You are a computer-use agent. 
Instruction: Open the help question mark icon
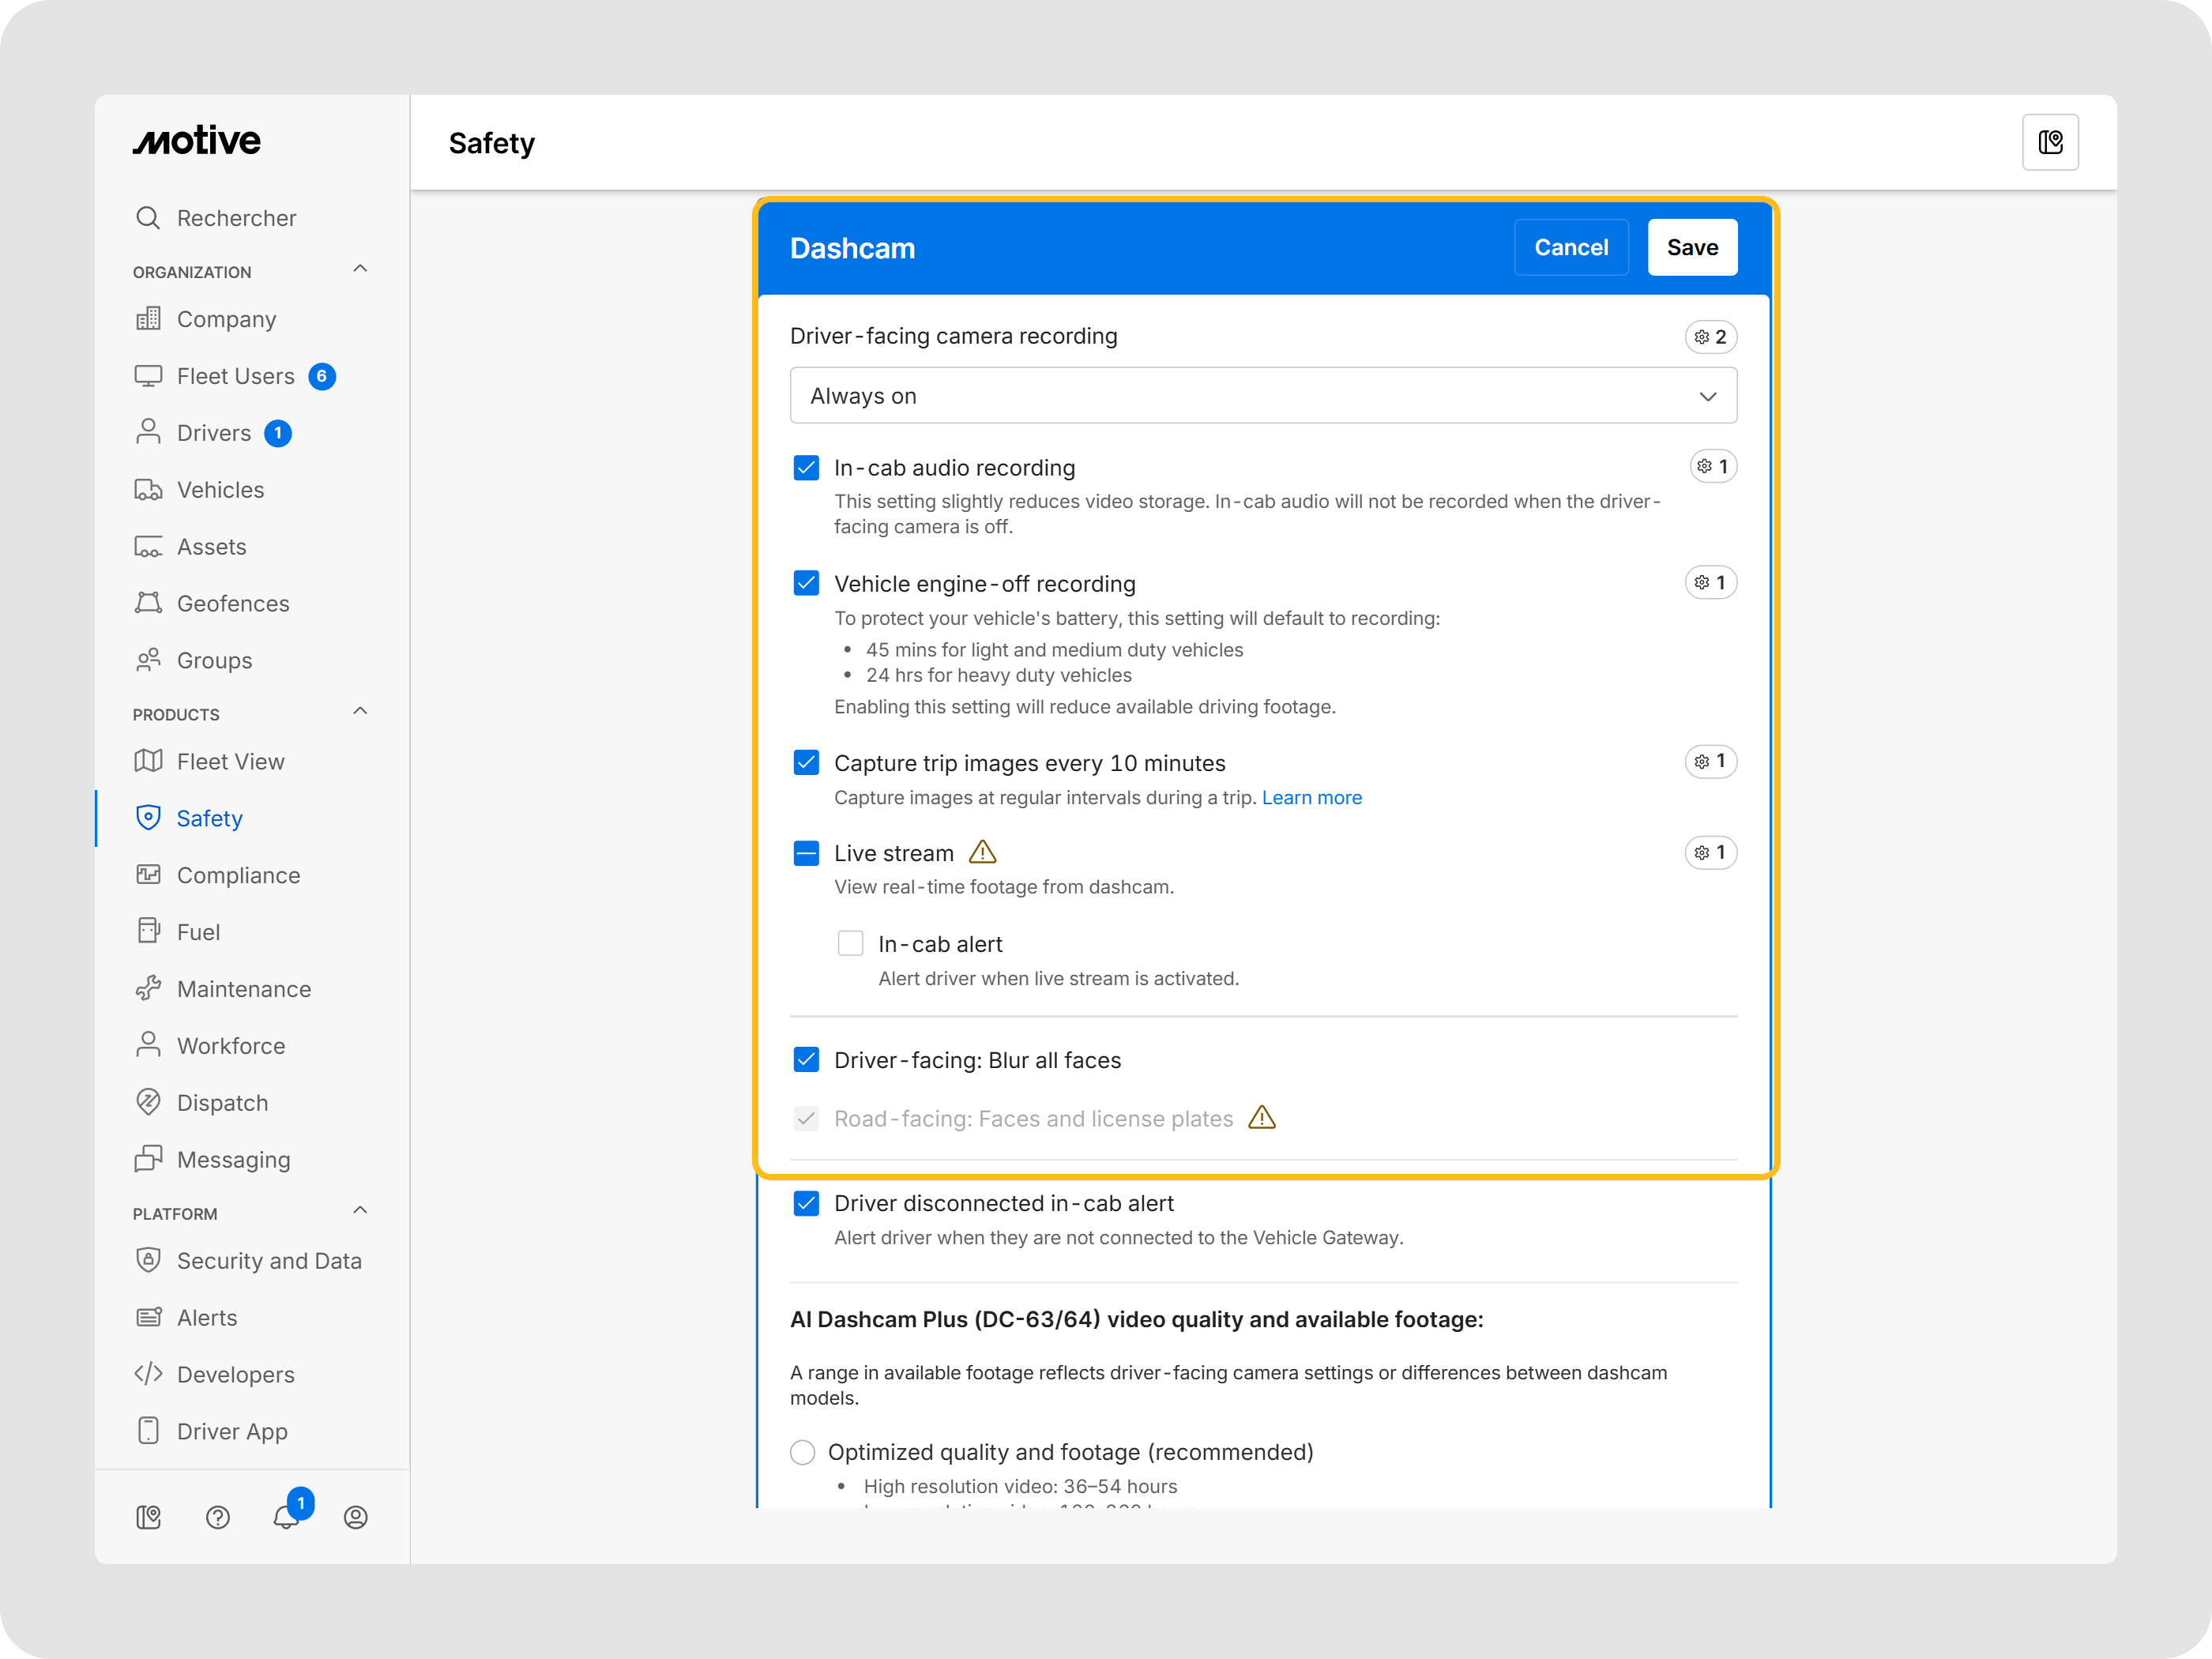(218, 1517)
